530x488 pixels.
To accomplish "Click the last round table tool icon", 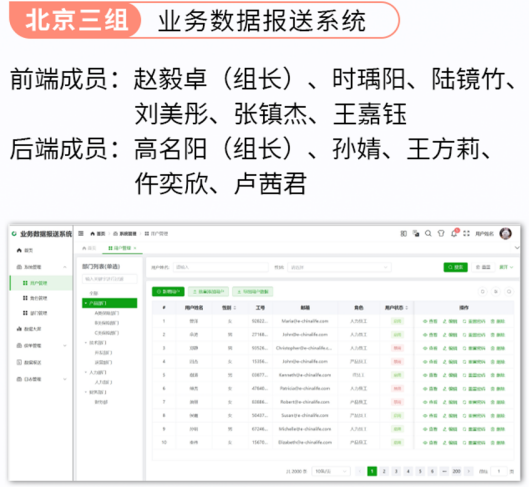I will [x=509, y=291].
